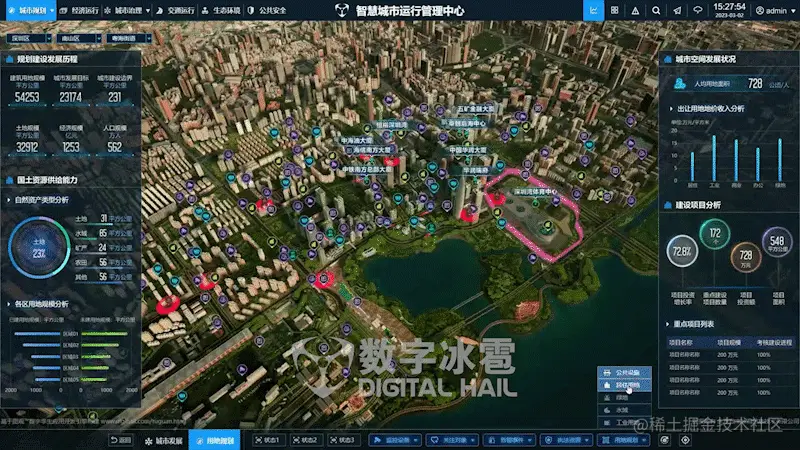Click the Digital Hail logo beside the title
The height and width of the screenshot is (450, 800).
pos(341,10)
